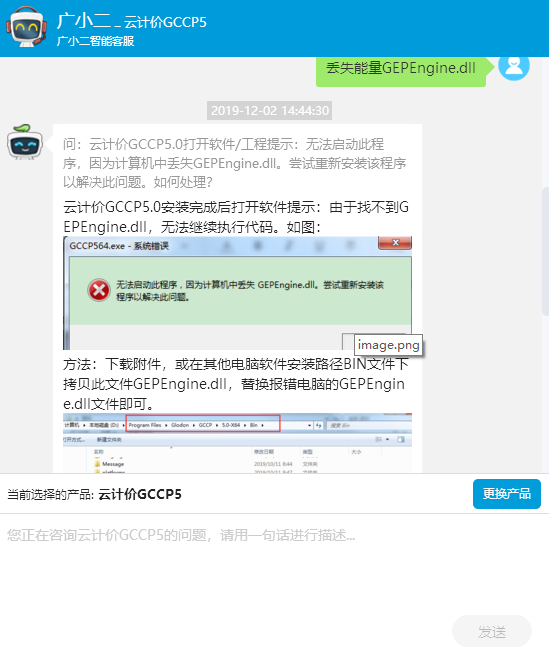Click the answer text 云计价GCCP5.0安装完成后打开软件提示
Screen dimensions: 549x650
click(x=236, y=216)
